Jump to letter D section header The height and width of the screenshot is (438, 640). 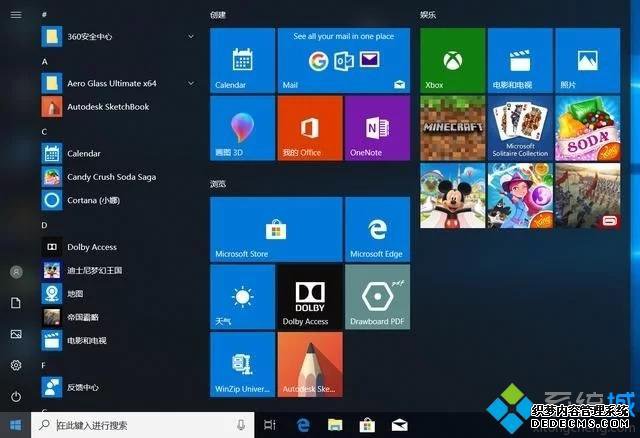click(x=44, y=225)
